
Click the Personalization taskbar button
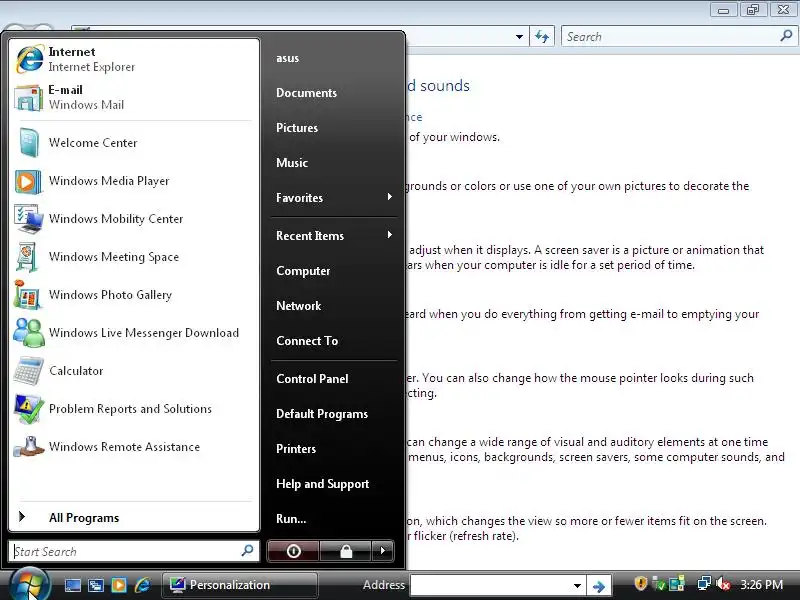click(240, 585)
